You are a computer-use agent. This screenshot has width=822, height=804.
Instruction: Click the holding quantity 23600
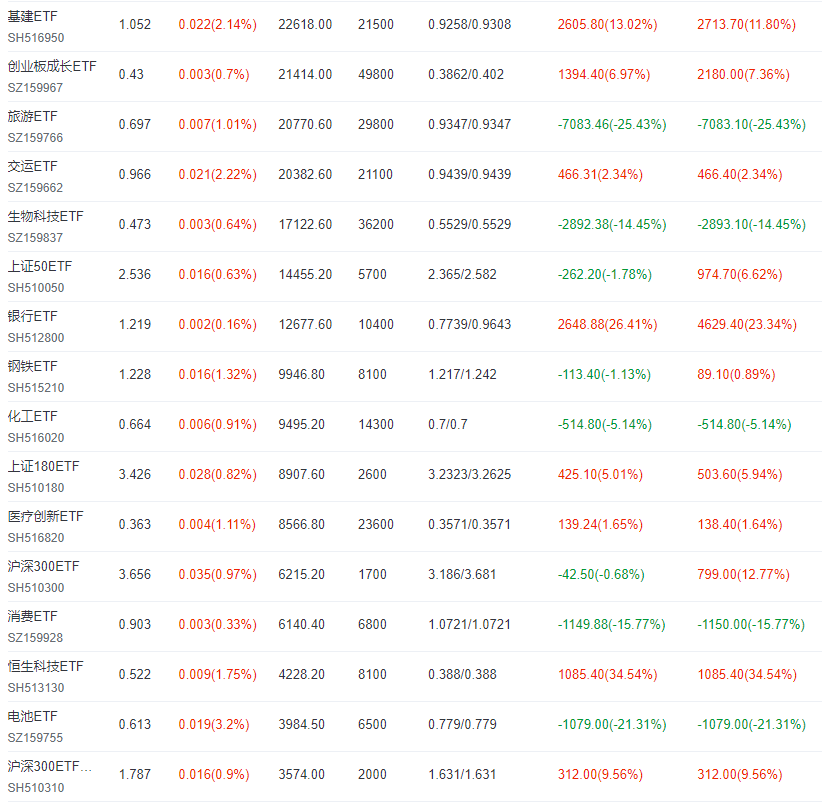tap(376, 525)
